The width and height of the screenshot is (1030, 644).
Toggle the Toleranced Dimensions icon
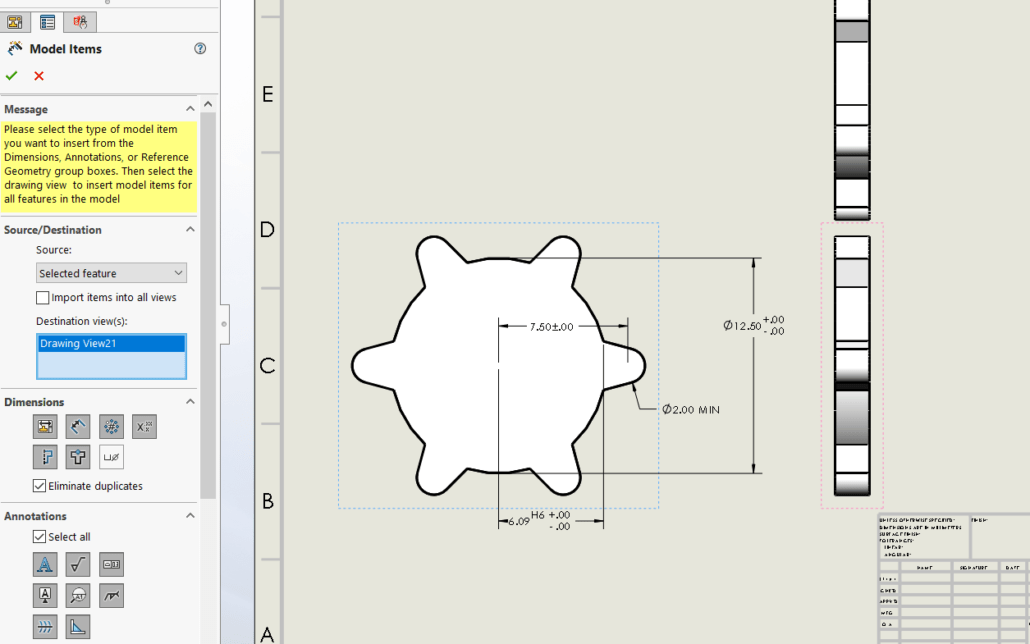click(x=146, y=426)
